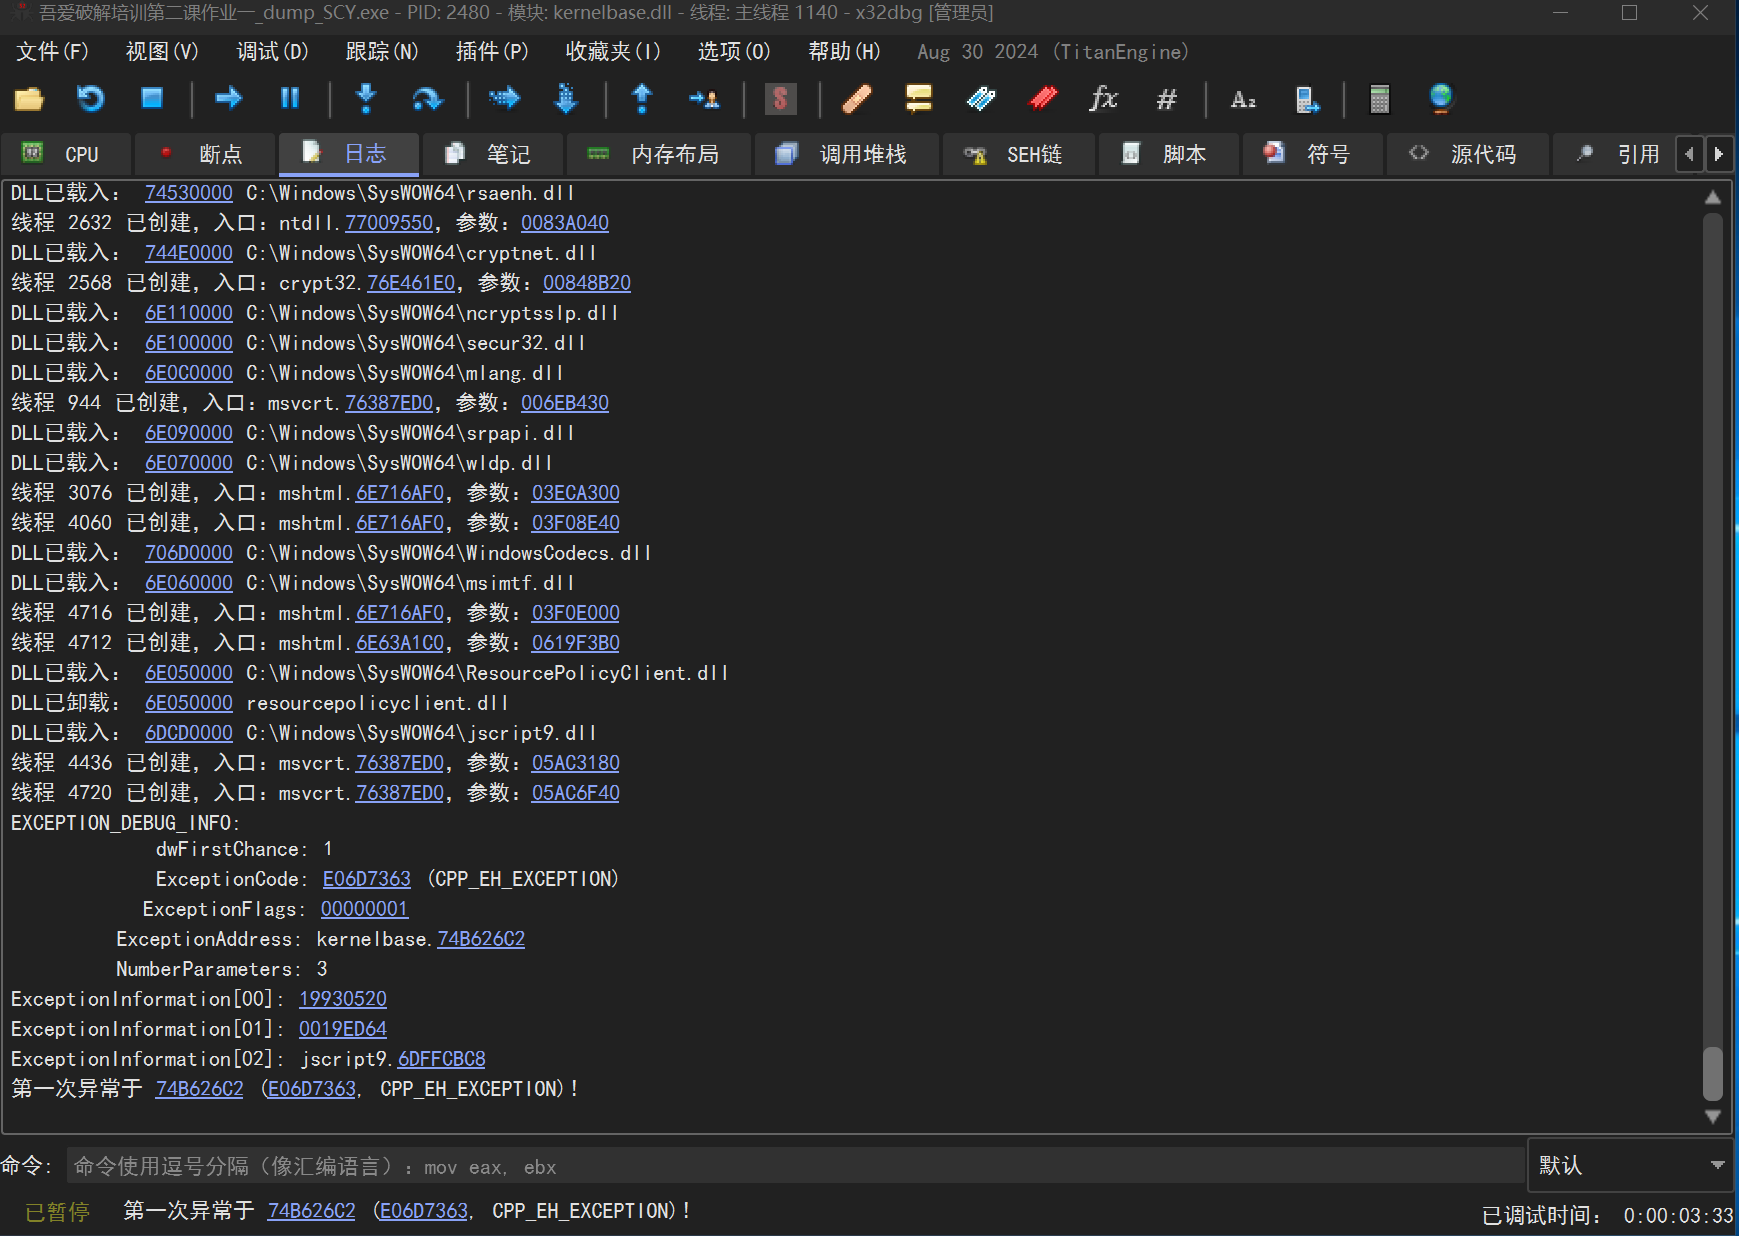The image size is (1739, 1236).
Task: Open the 调用堆栈 call stack tab
Action: [x=847, y=154]
